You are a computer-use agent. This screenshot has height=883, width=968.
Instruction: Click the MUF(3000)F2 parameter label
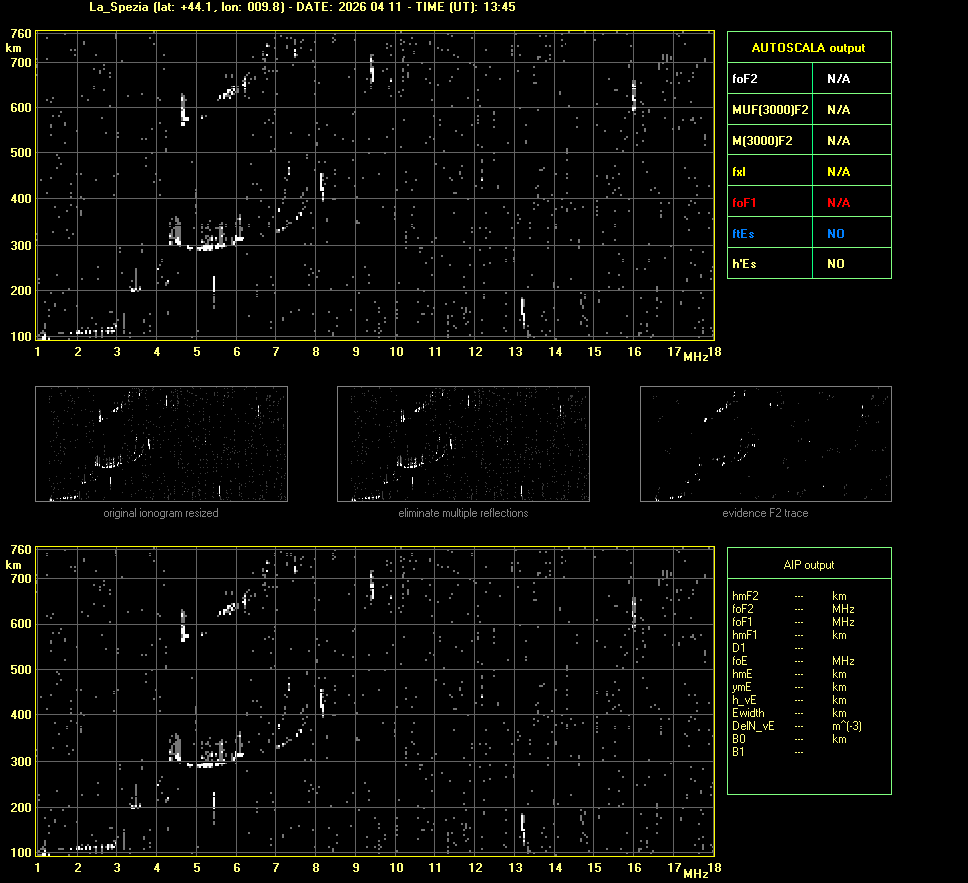click(770, 109)
